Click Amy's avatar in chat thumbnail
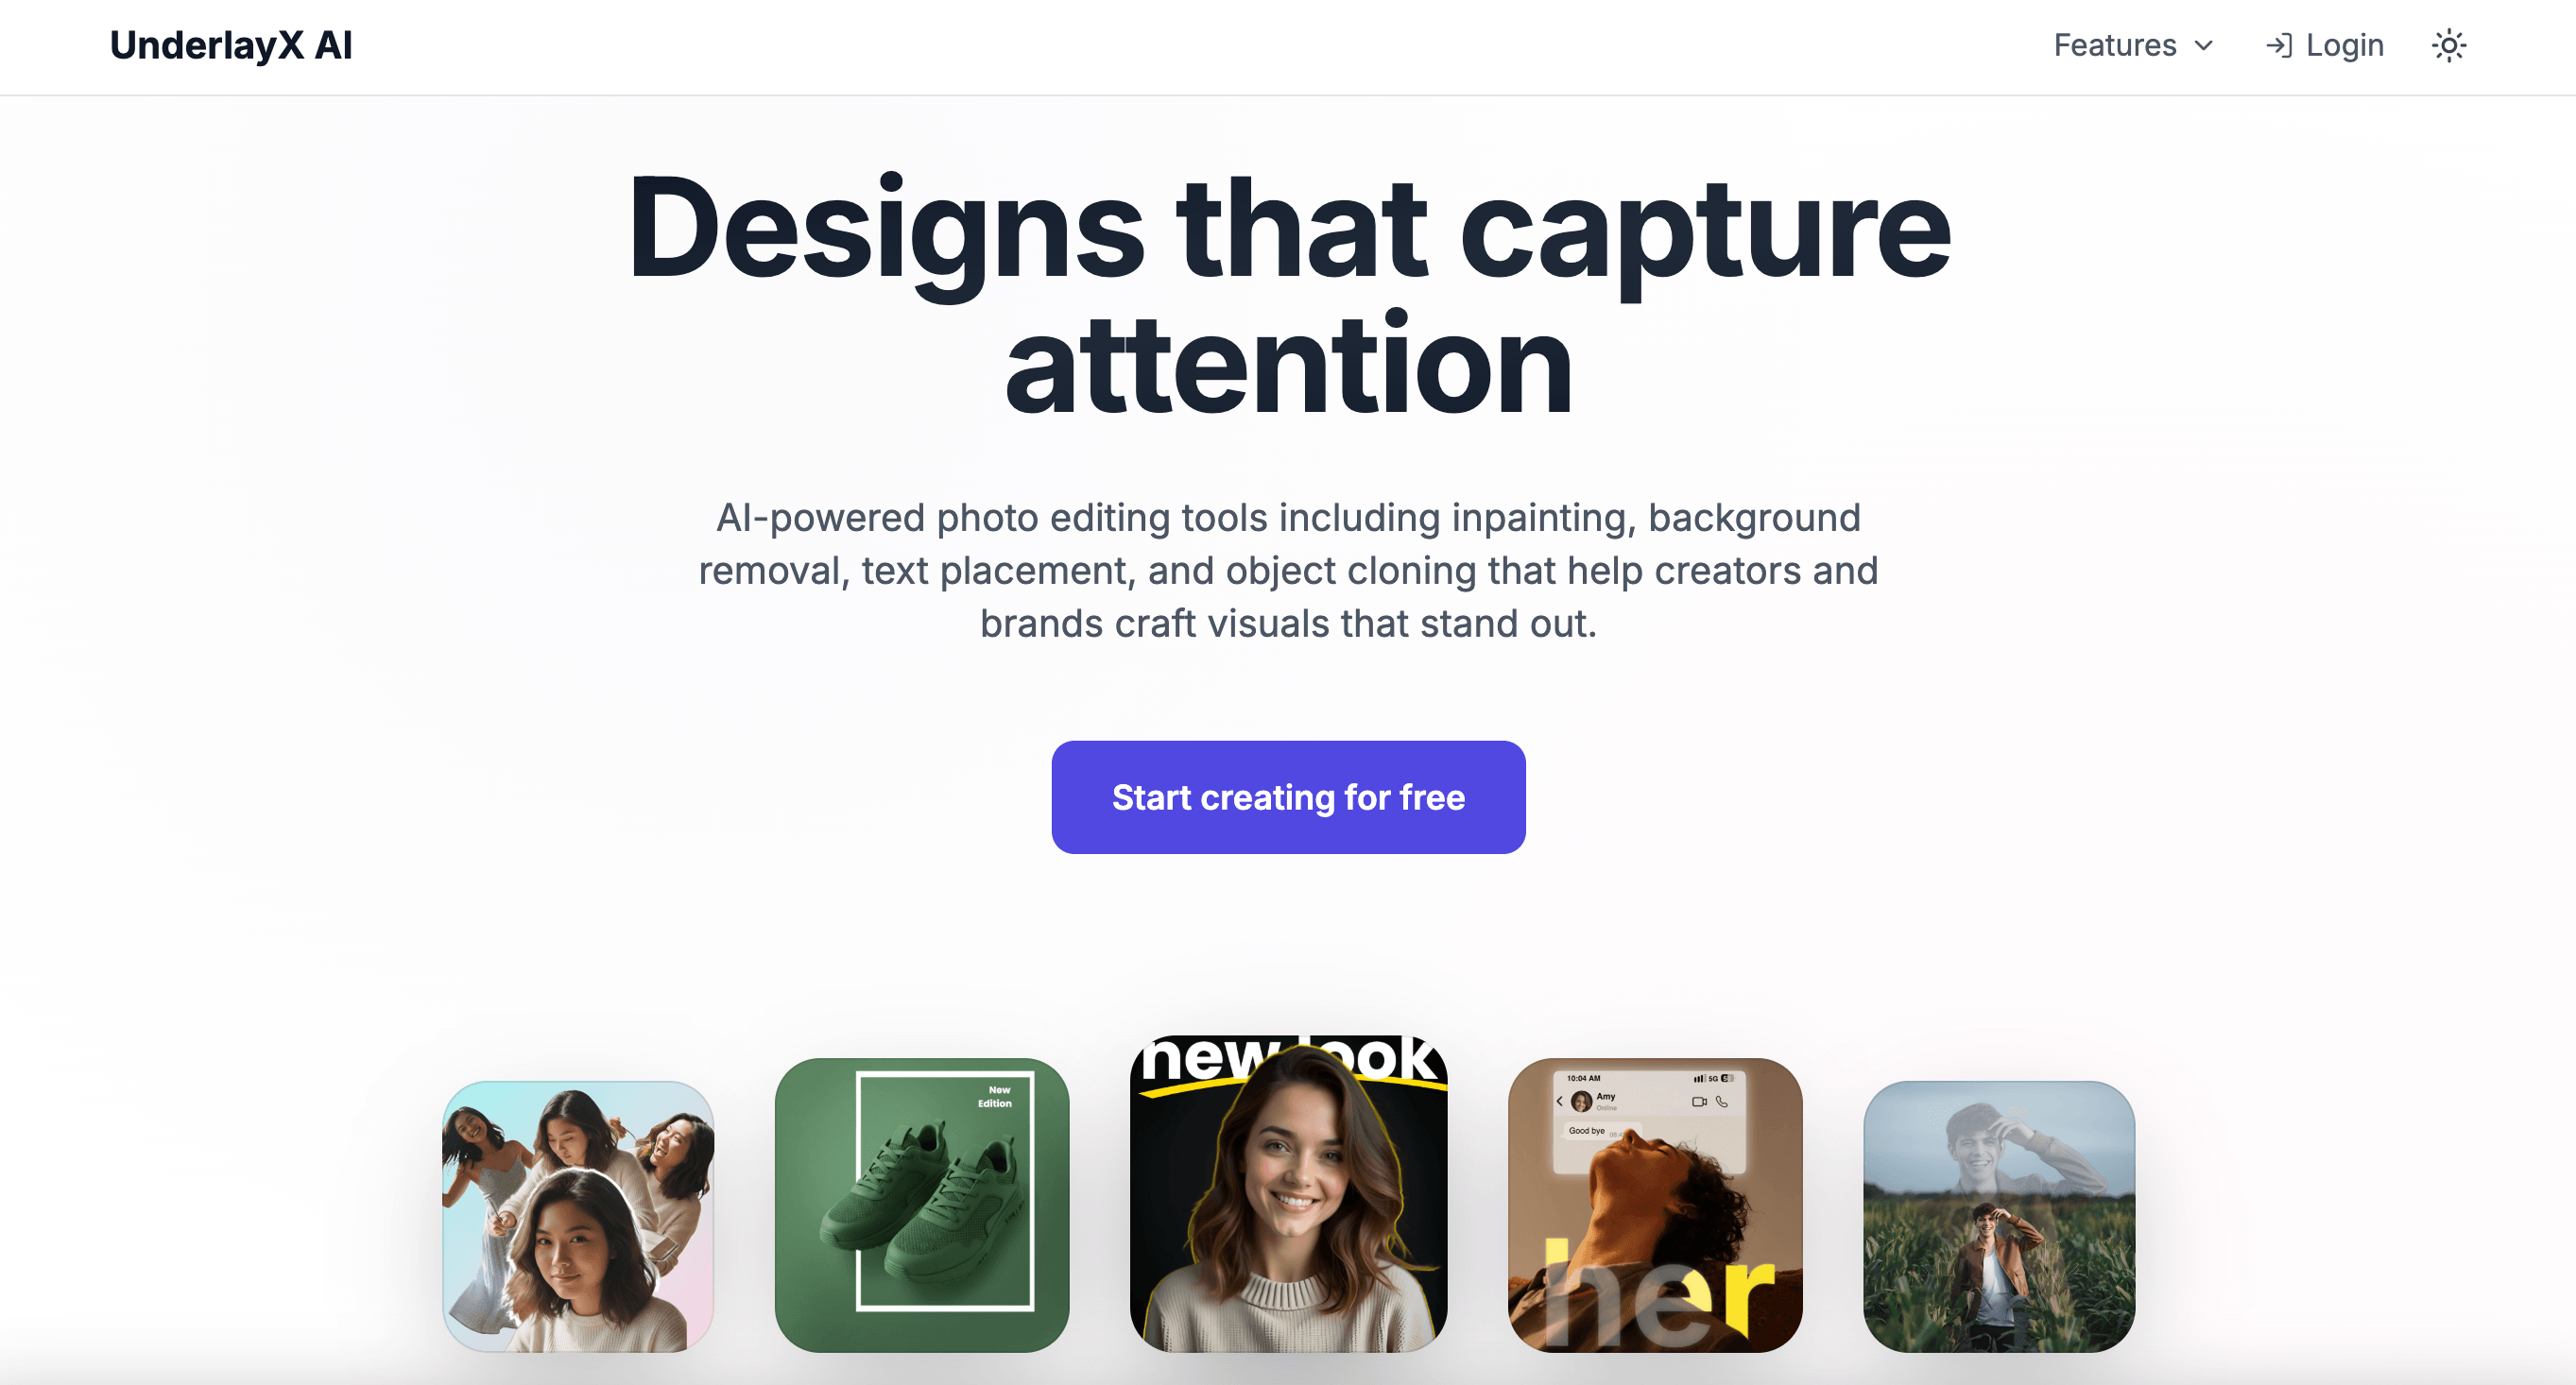Viewport: 2576px width, 1385px height. (x=1581, y=1101)
